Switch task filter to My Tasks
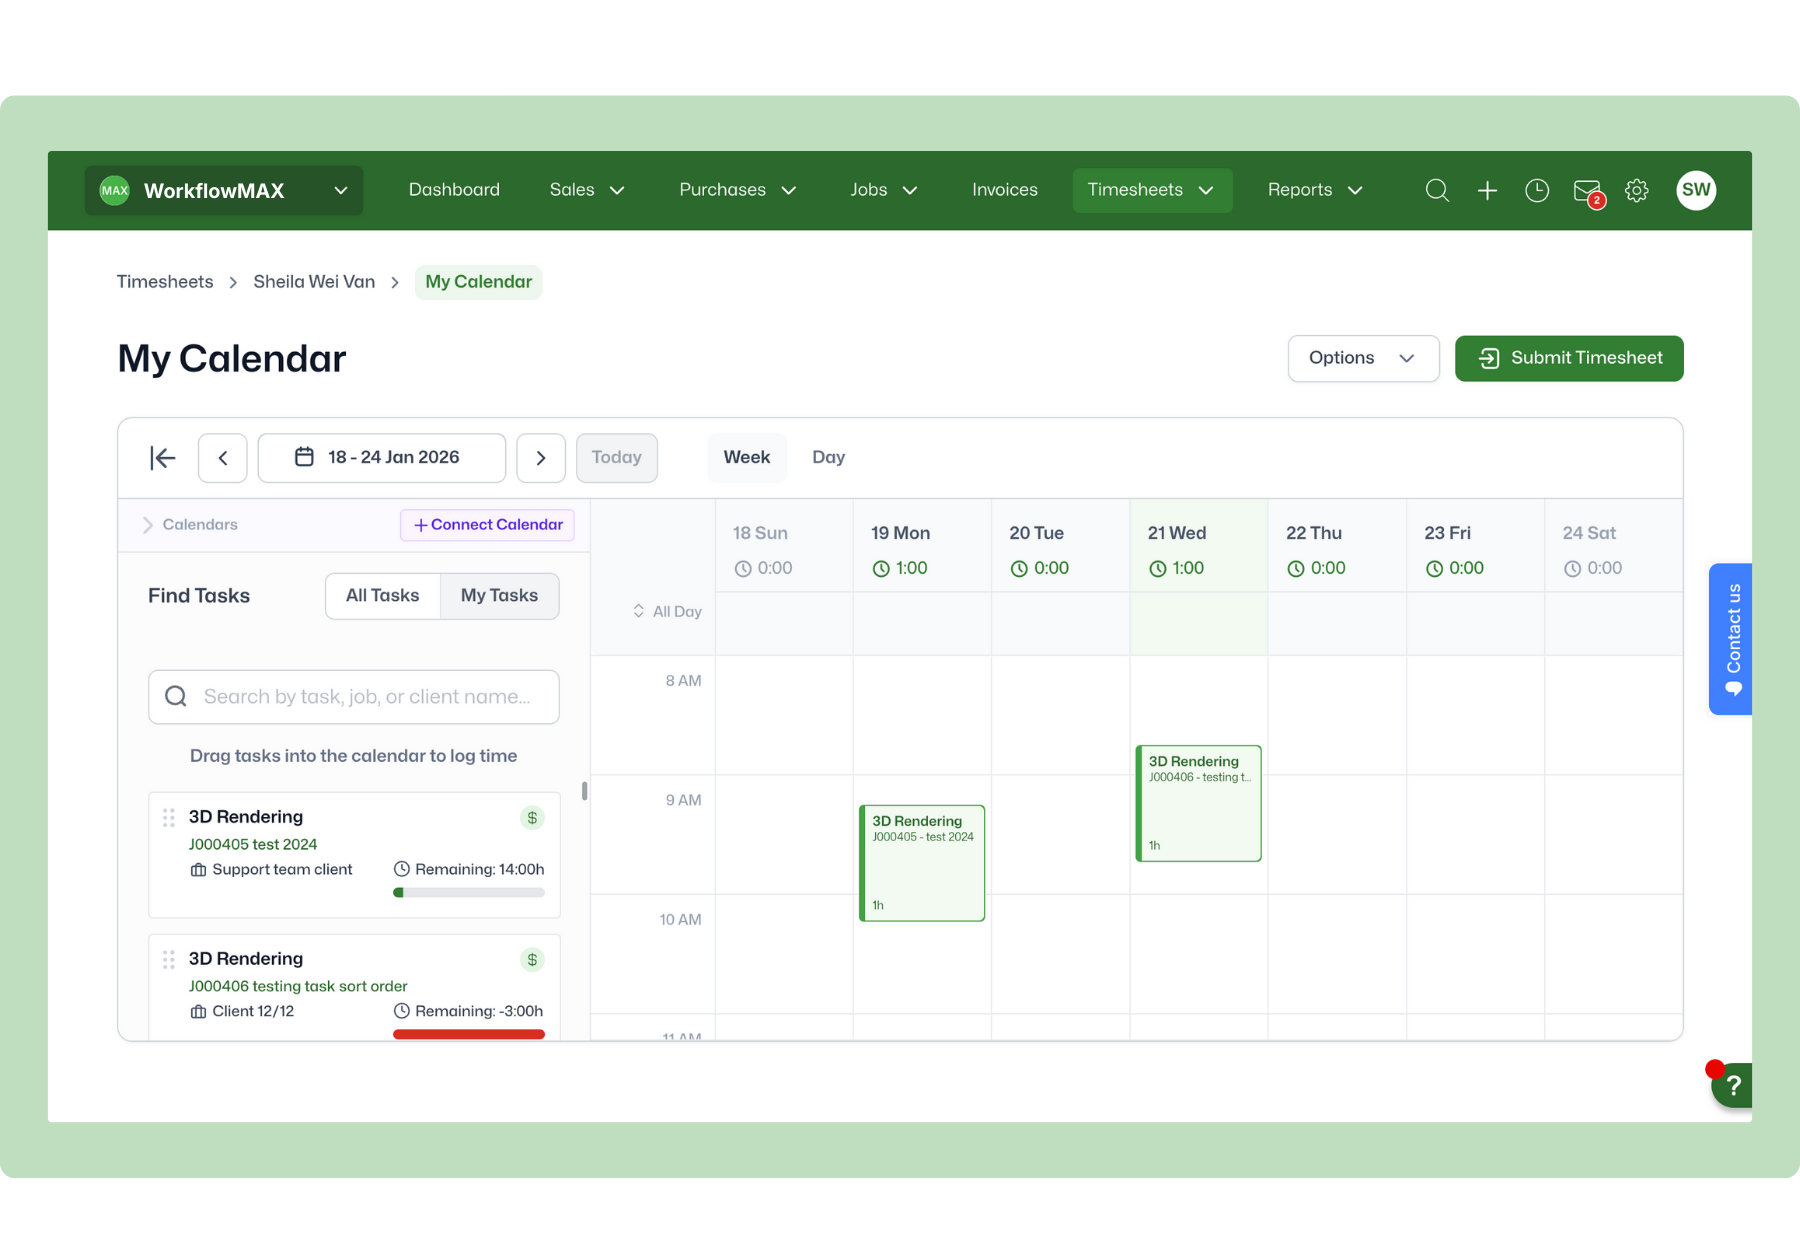Screen dimensions: 1800x1234 tap(500, 596)
